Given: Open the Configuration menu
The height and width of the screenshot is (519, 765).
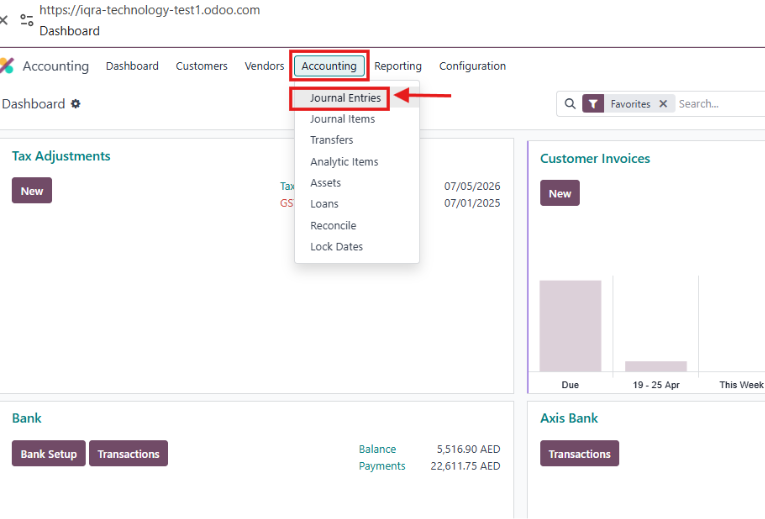Looking at the screenshot, I should [472, 66].
